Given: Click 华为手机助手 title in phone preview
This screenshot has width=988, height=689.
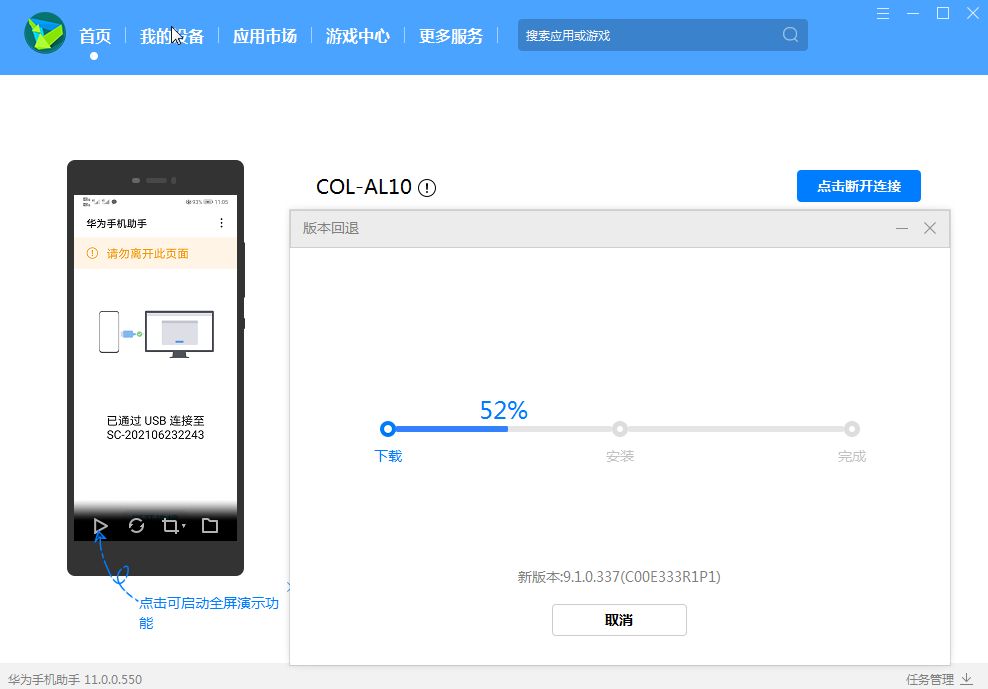Looking at the screenshot, I should click(x=117, y=223).
